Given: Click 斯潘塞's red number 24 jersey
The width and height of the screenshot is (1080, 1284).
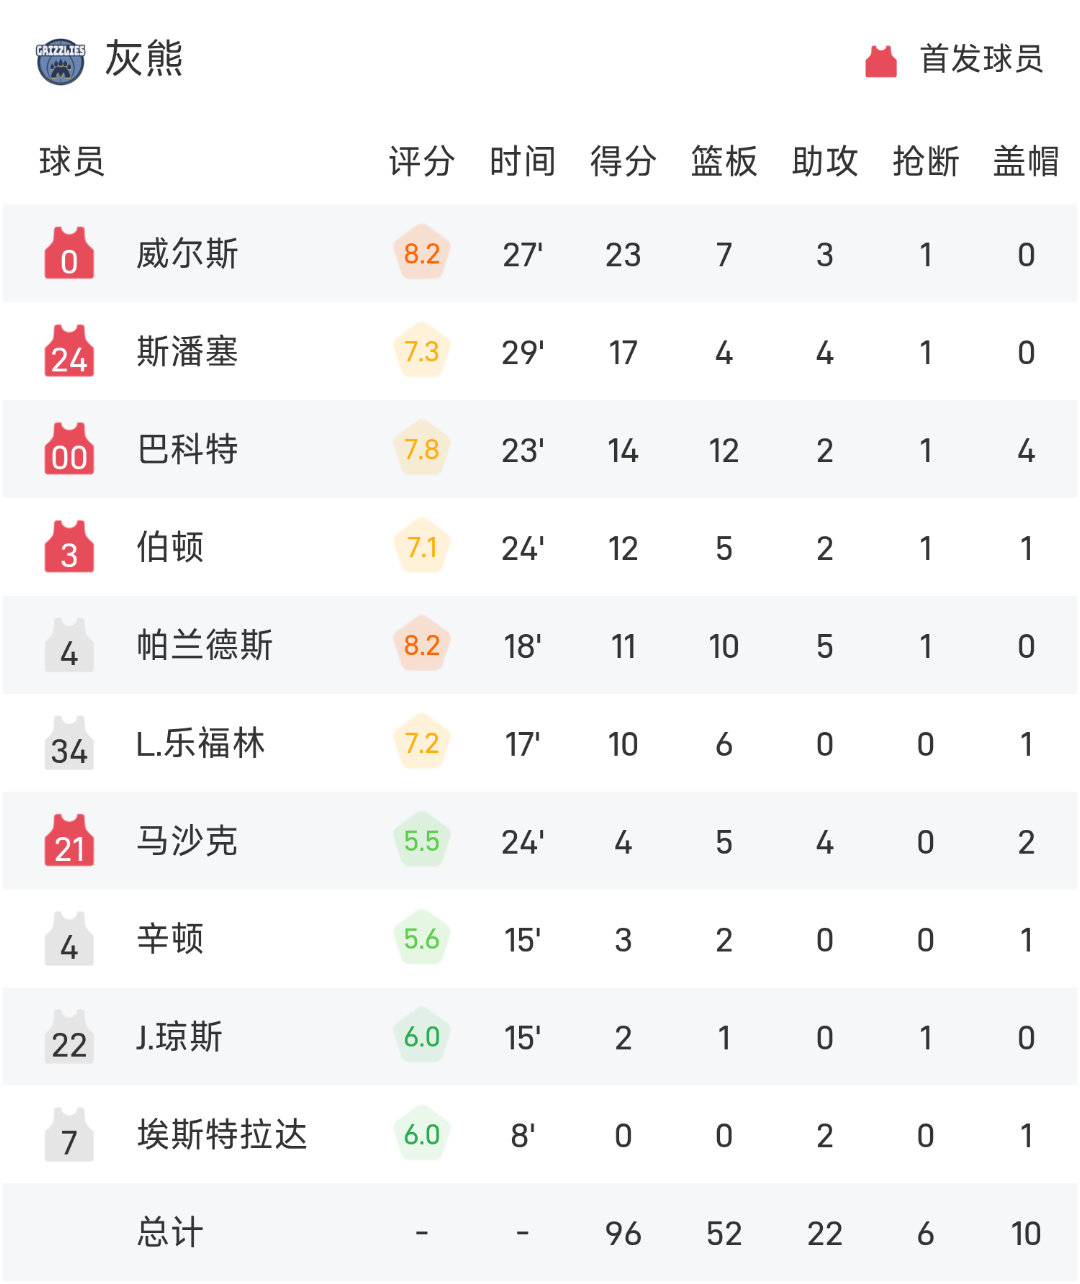Looking at the screenshot, I should tap(69, 351).
